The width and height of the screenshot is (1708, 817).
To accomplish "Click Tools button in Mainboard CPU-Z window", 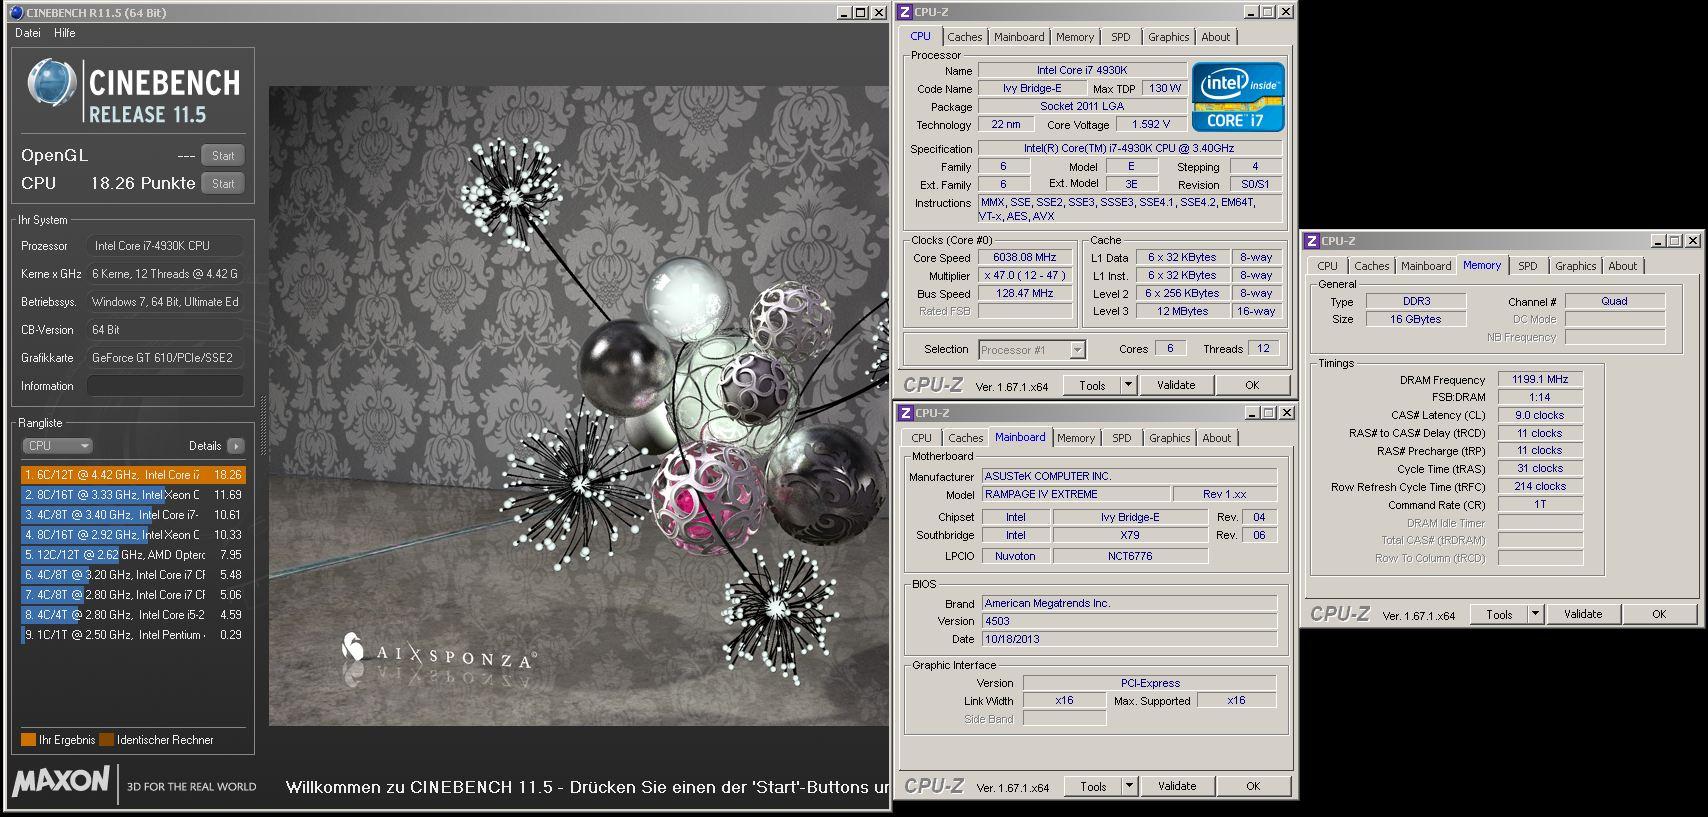I will coord(1093,786).
